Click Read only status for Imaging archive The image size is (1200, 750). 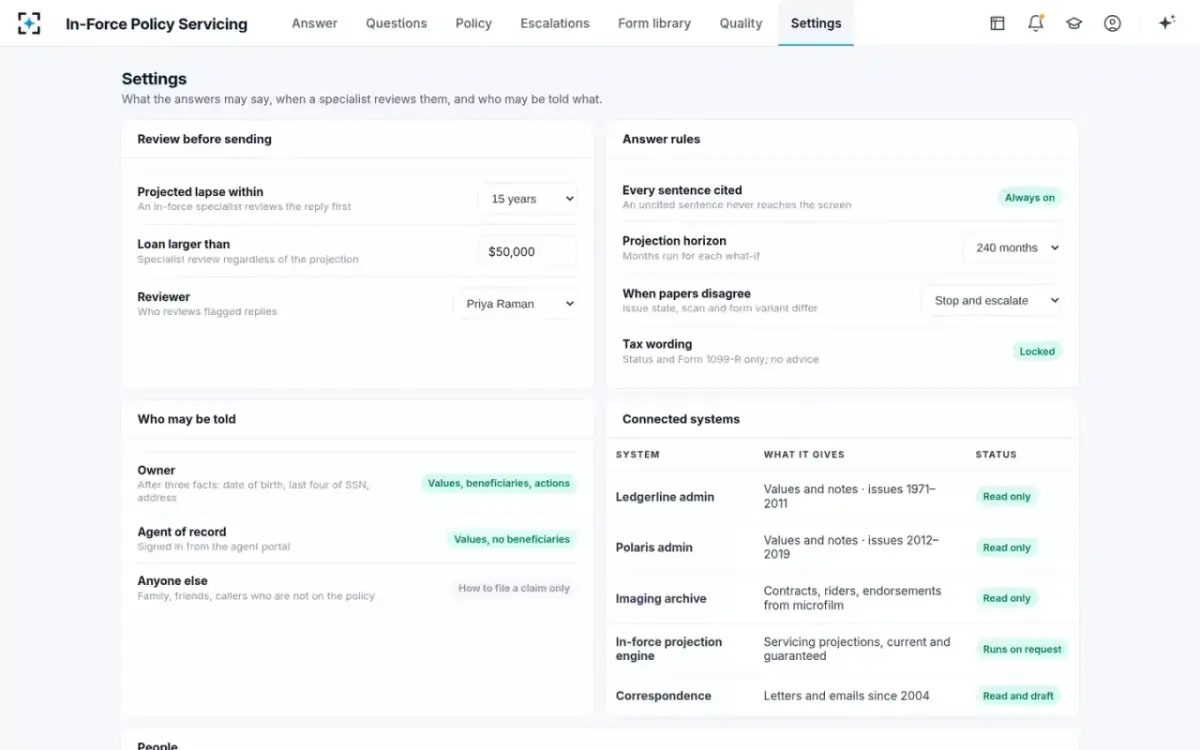pyautogui.click(x=1006, y=598)
